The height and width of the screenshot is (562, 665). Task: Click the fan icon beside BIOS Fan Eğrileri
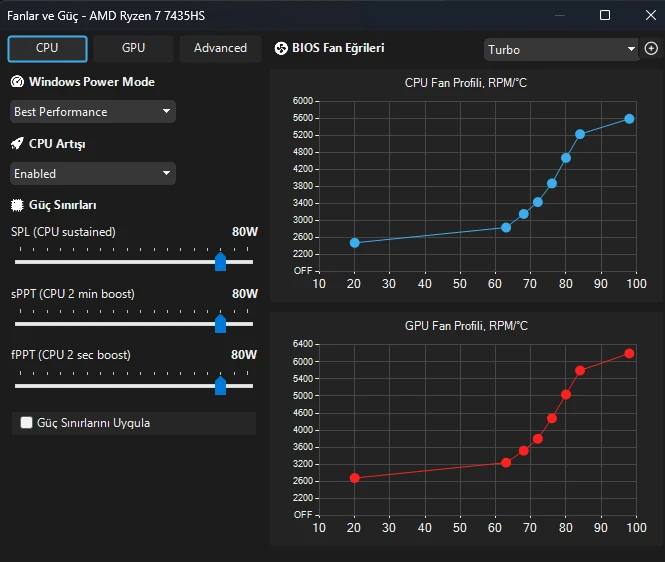point(281,48)
